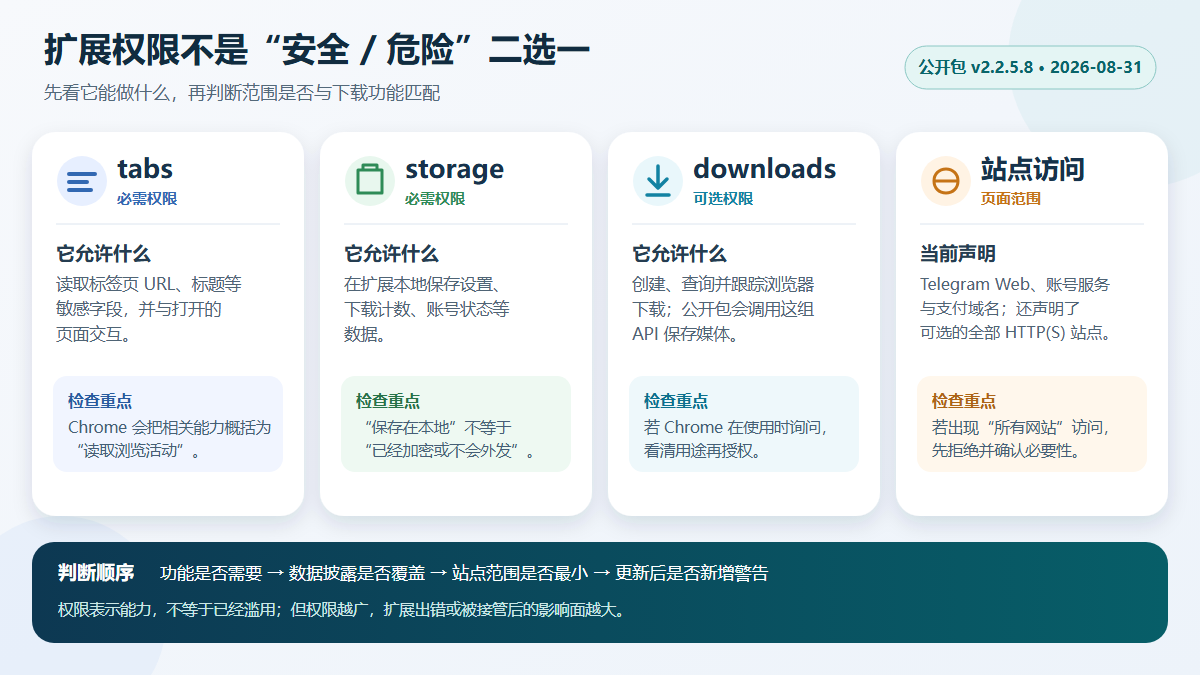This screenshot has width=1200, height=675.
Task: Click 它允许什么 in the storage card
Action: coord(391,254)
